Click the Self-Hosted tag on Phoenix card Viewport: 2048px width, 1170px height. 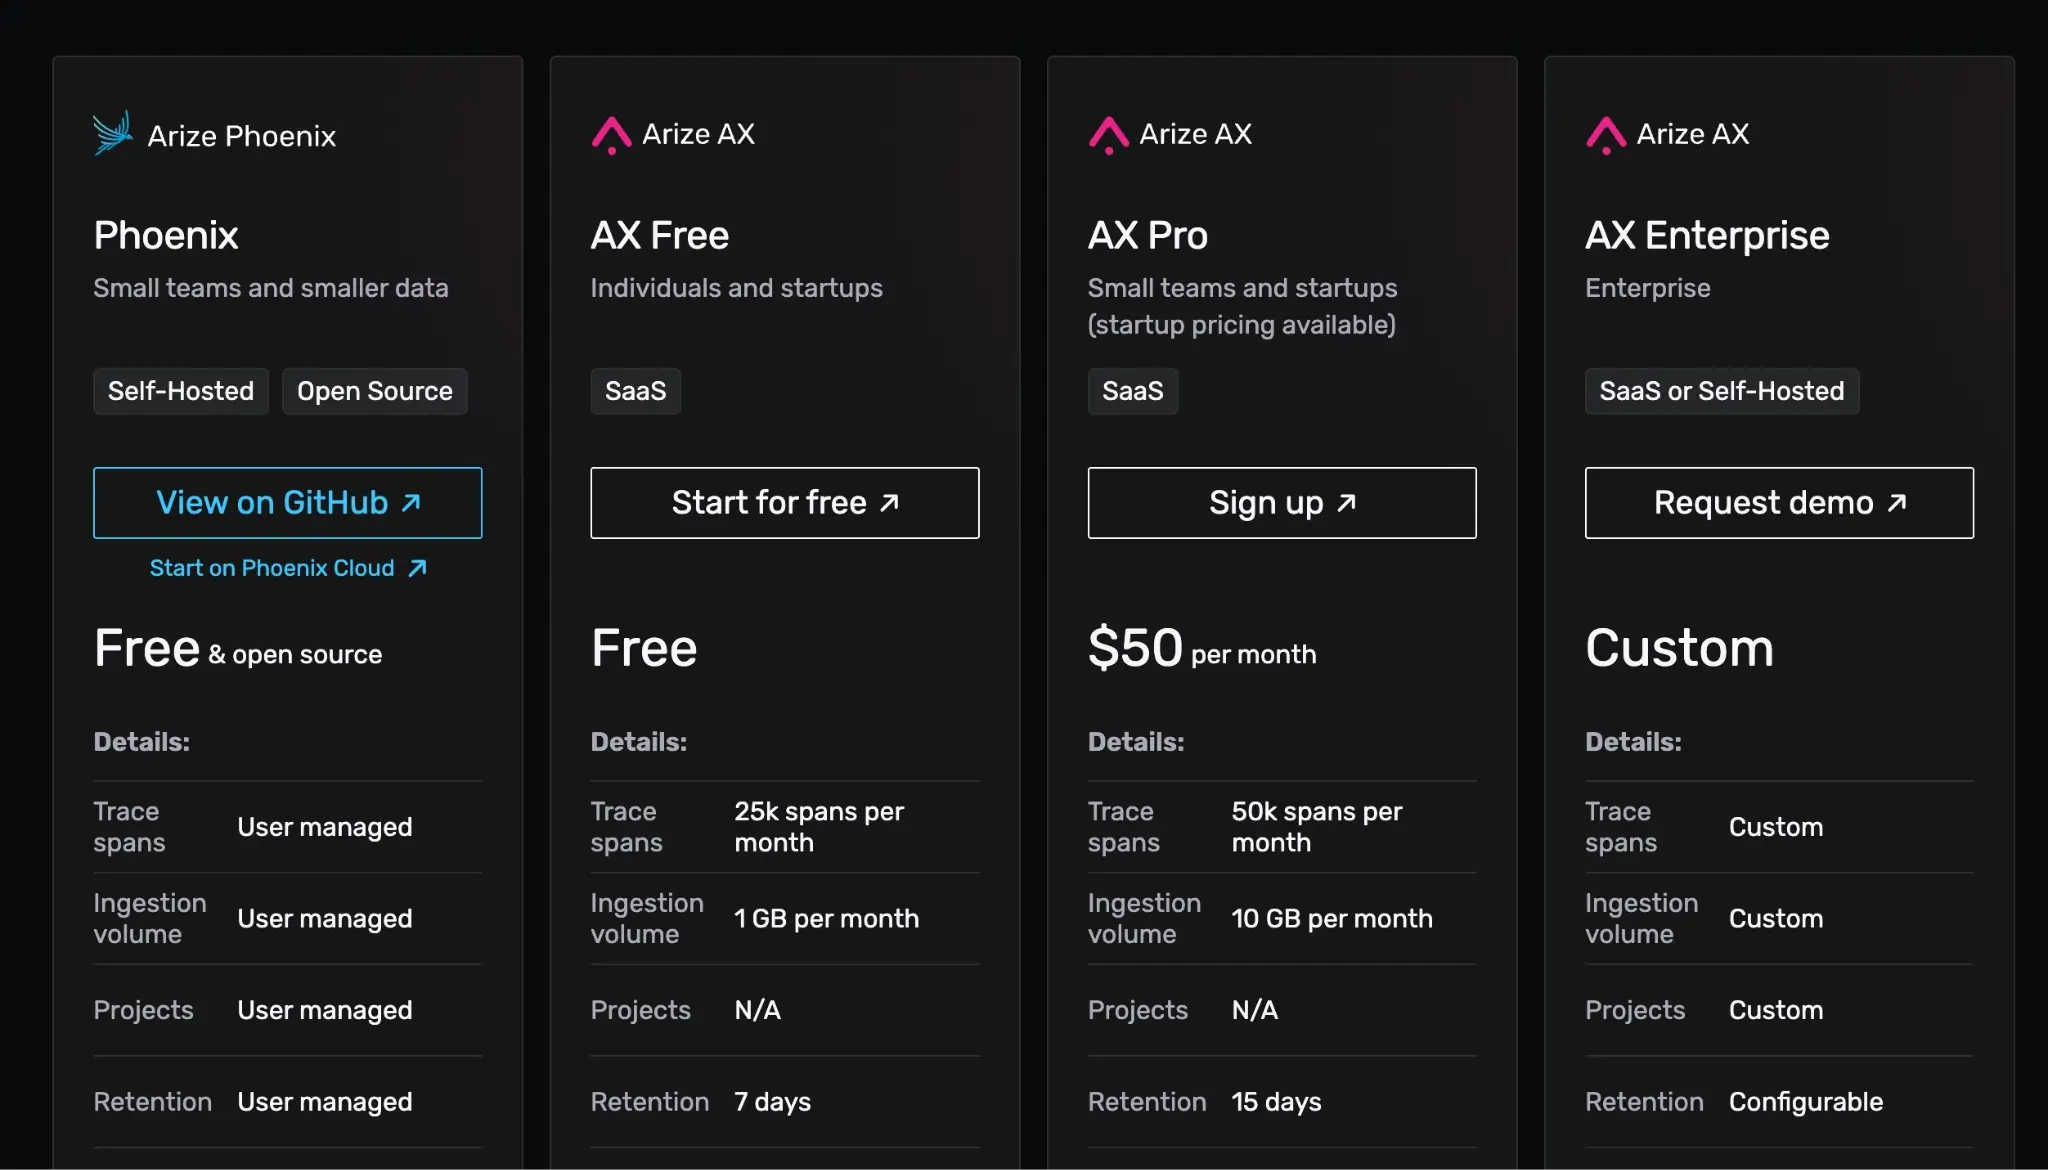[x=181, y=391]
